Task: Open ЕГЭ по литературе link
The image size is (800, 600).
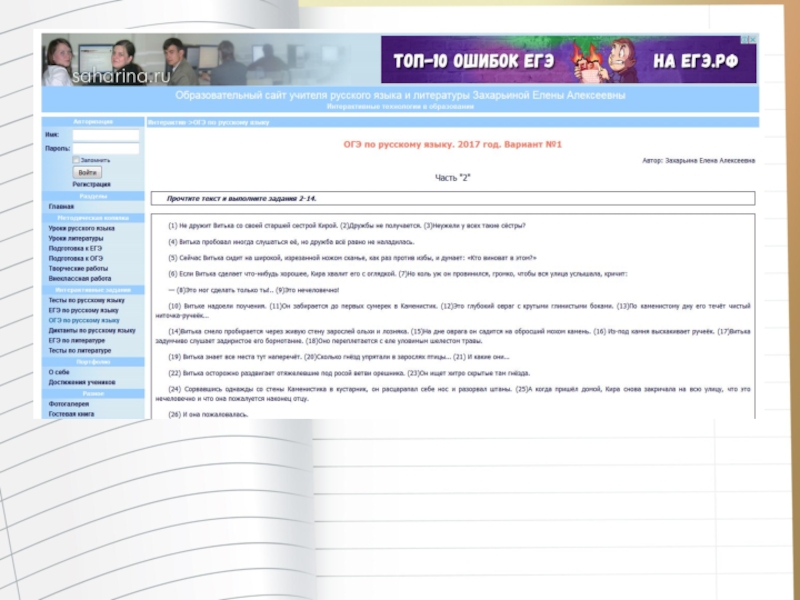Action: [77, 340]
